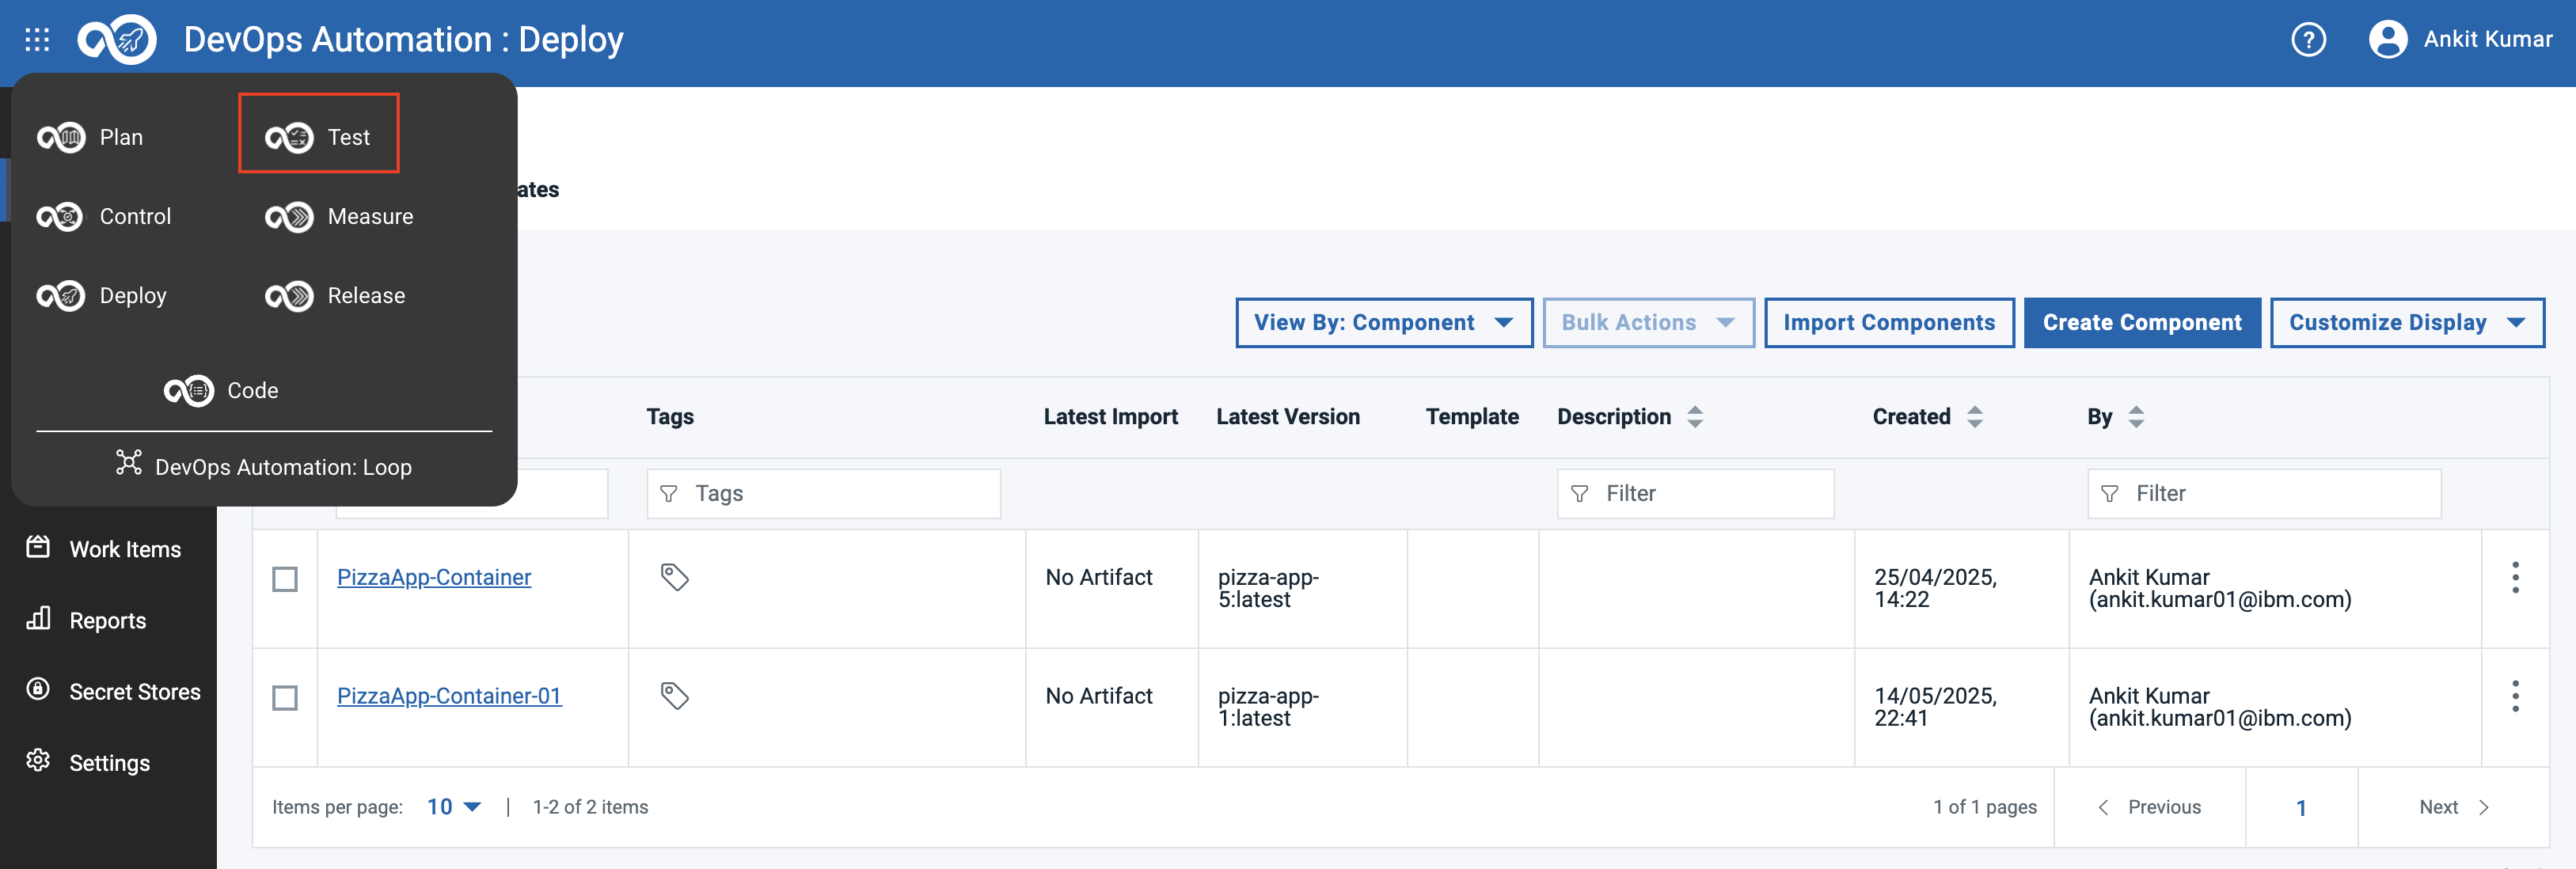Sort by the By column arrows
The height and width of the screenshot is (869, 2576).
click(x=2136, y=417)
